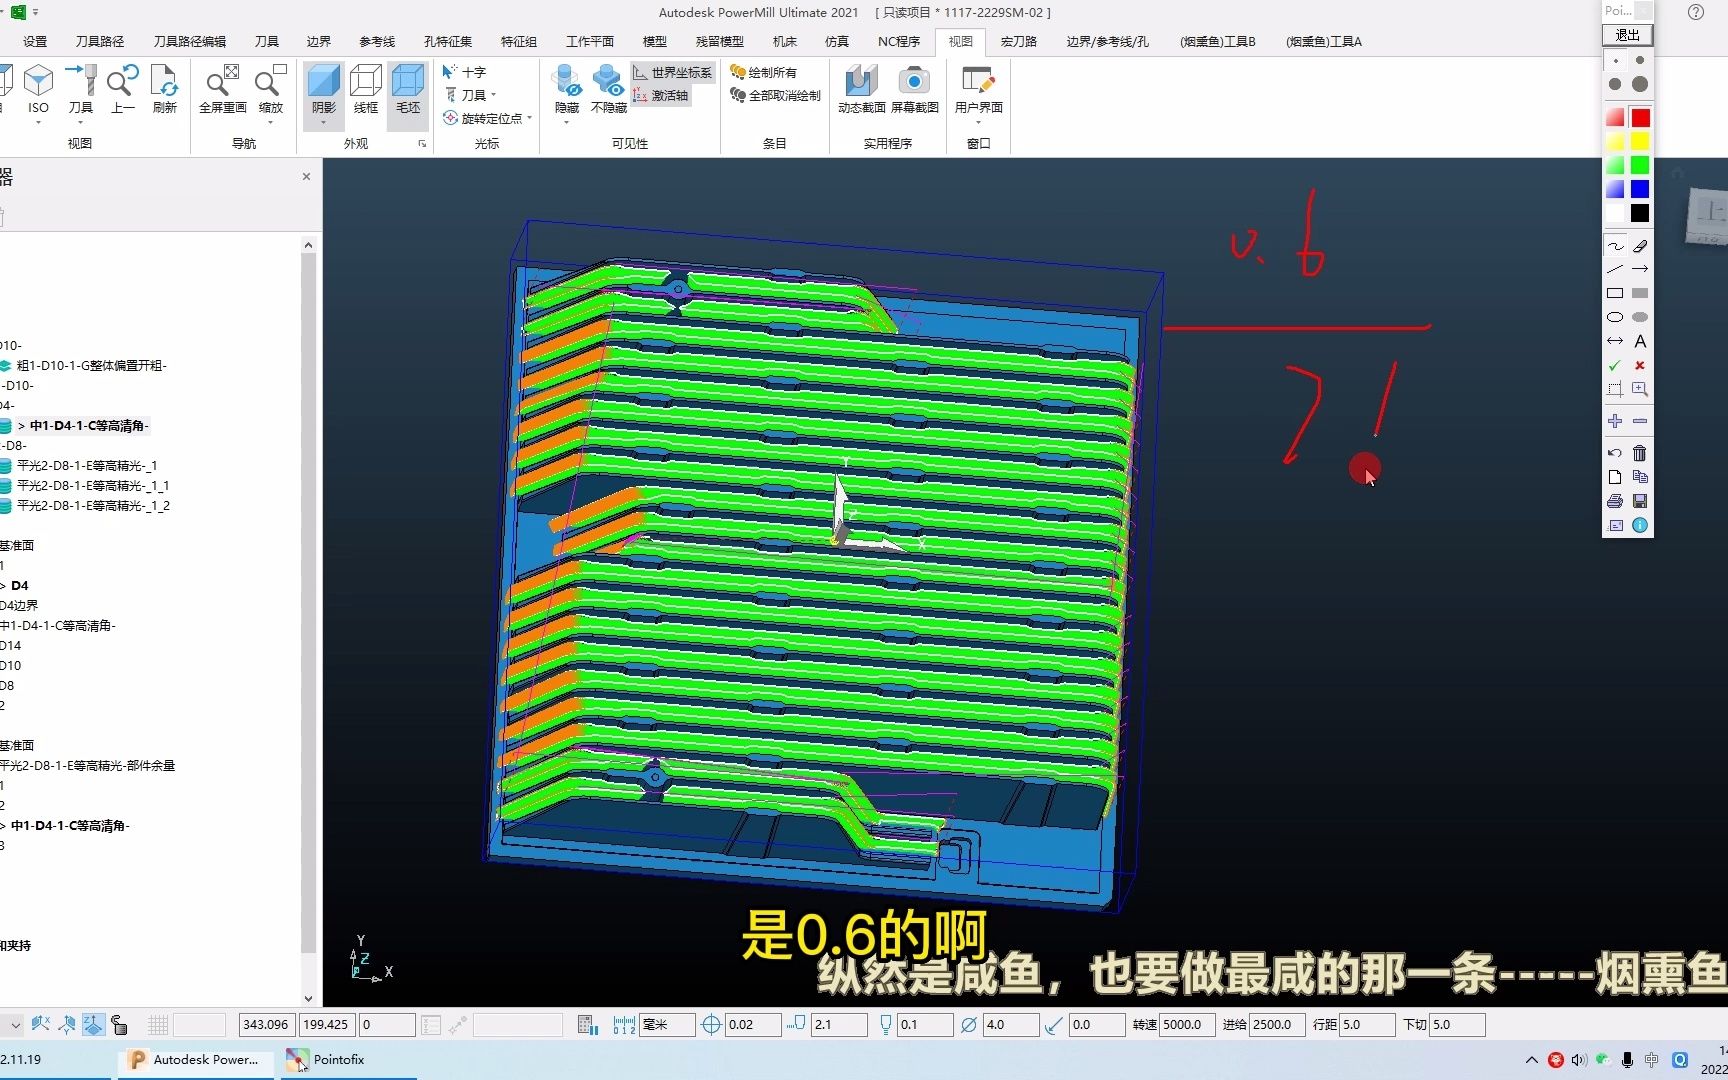Image resolution: width=1728 pixels, height=1080 pixels.
Task: Click Pointofix save floppy icon
Action: [1640, 501]
